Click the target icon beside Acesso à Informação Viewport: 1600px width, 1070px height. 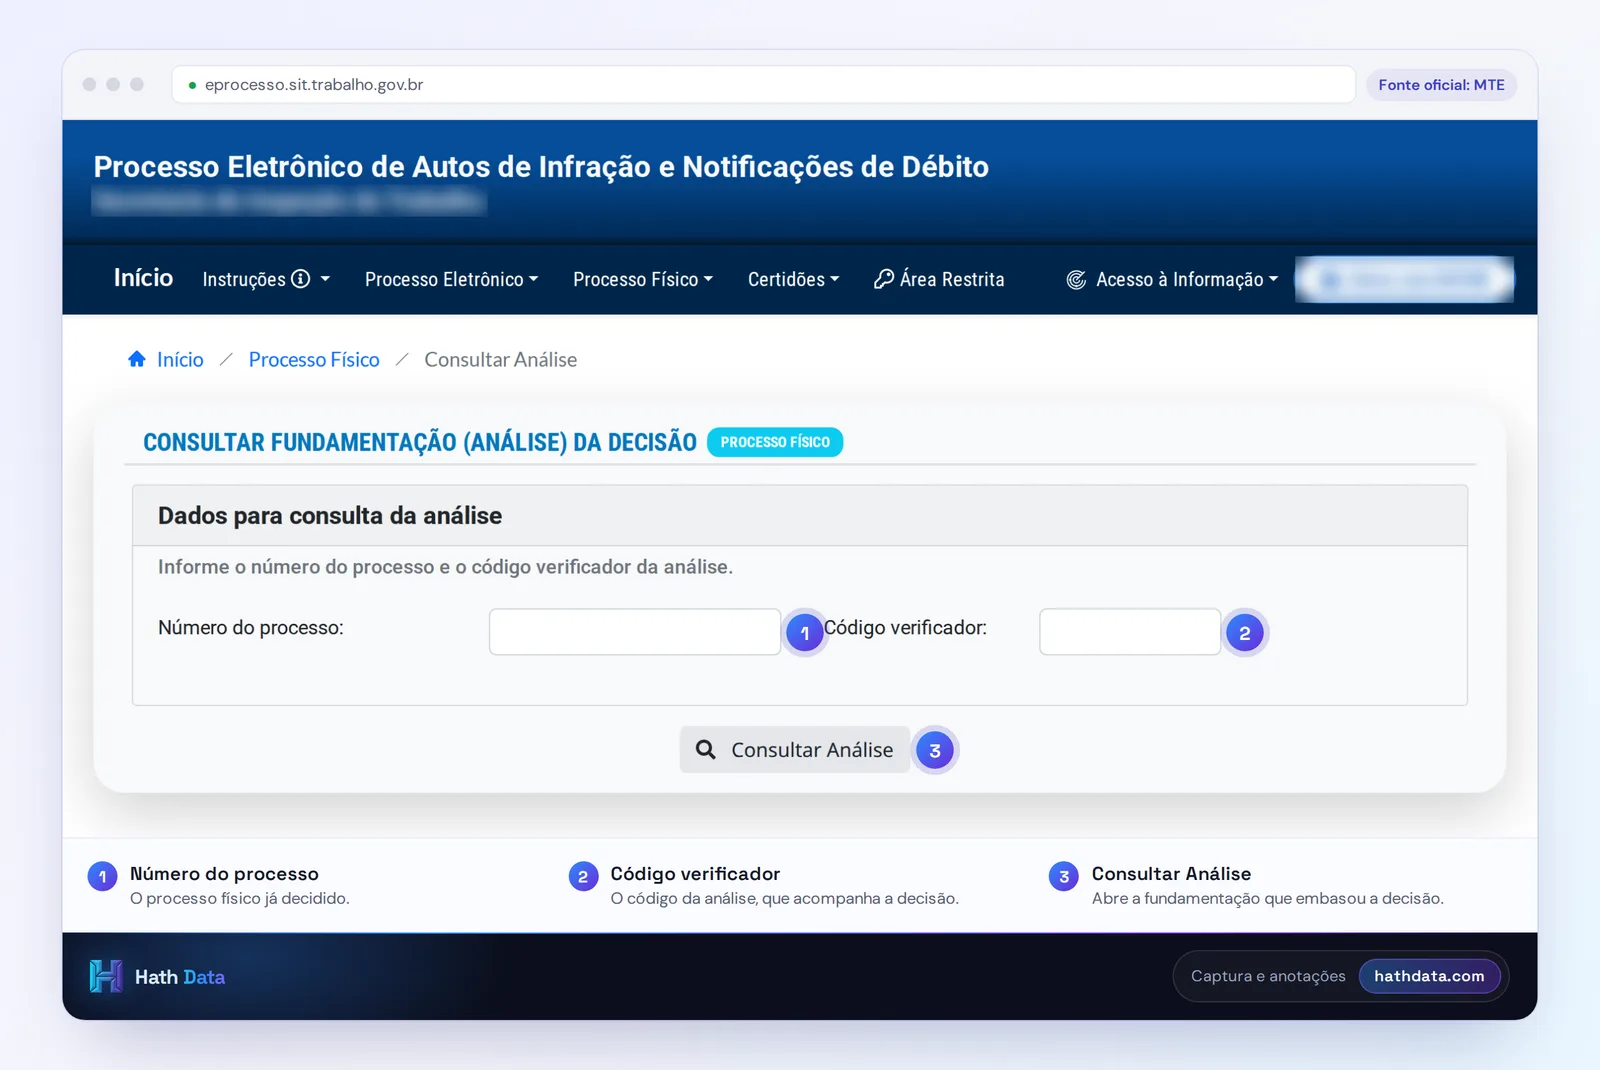(x=1076, y=280)
